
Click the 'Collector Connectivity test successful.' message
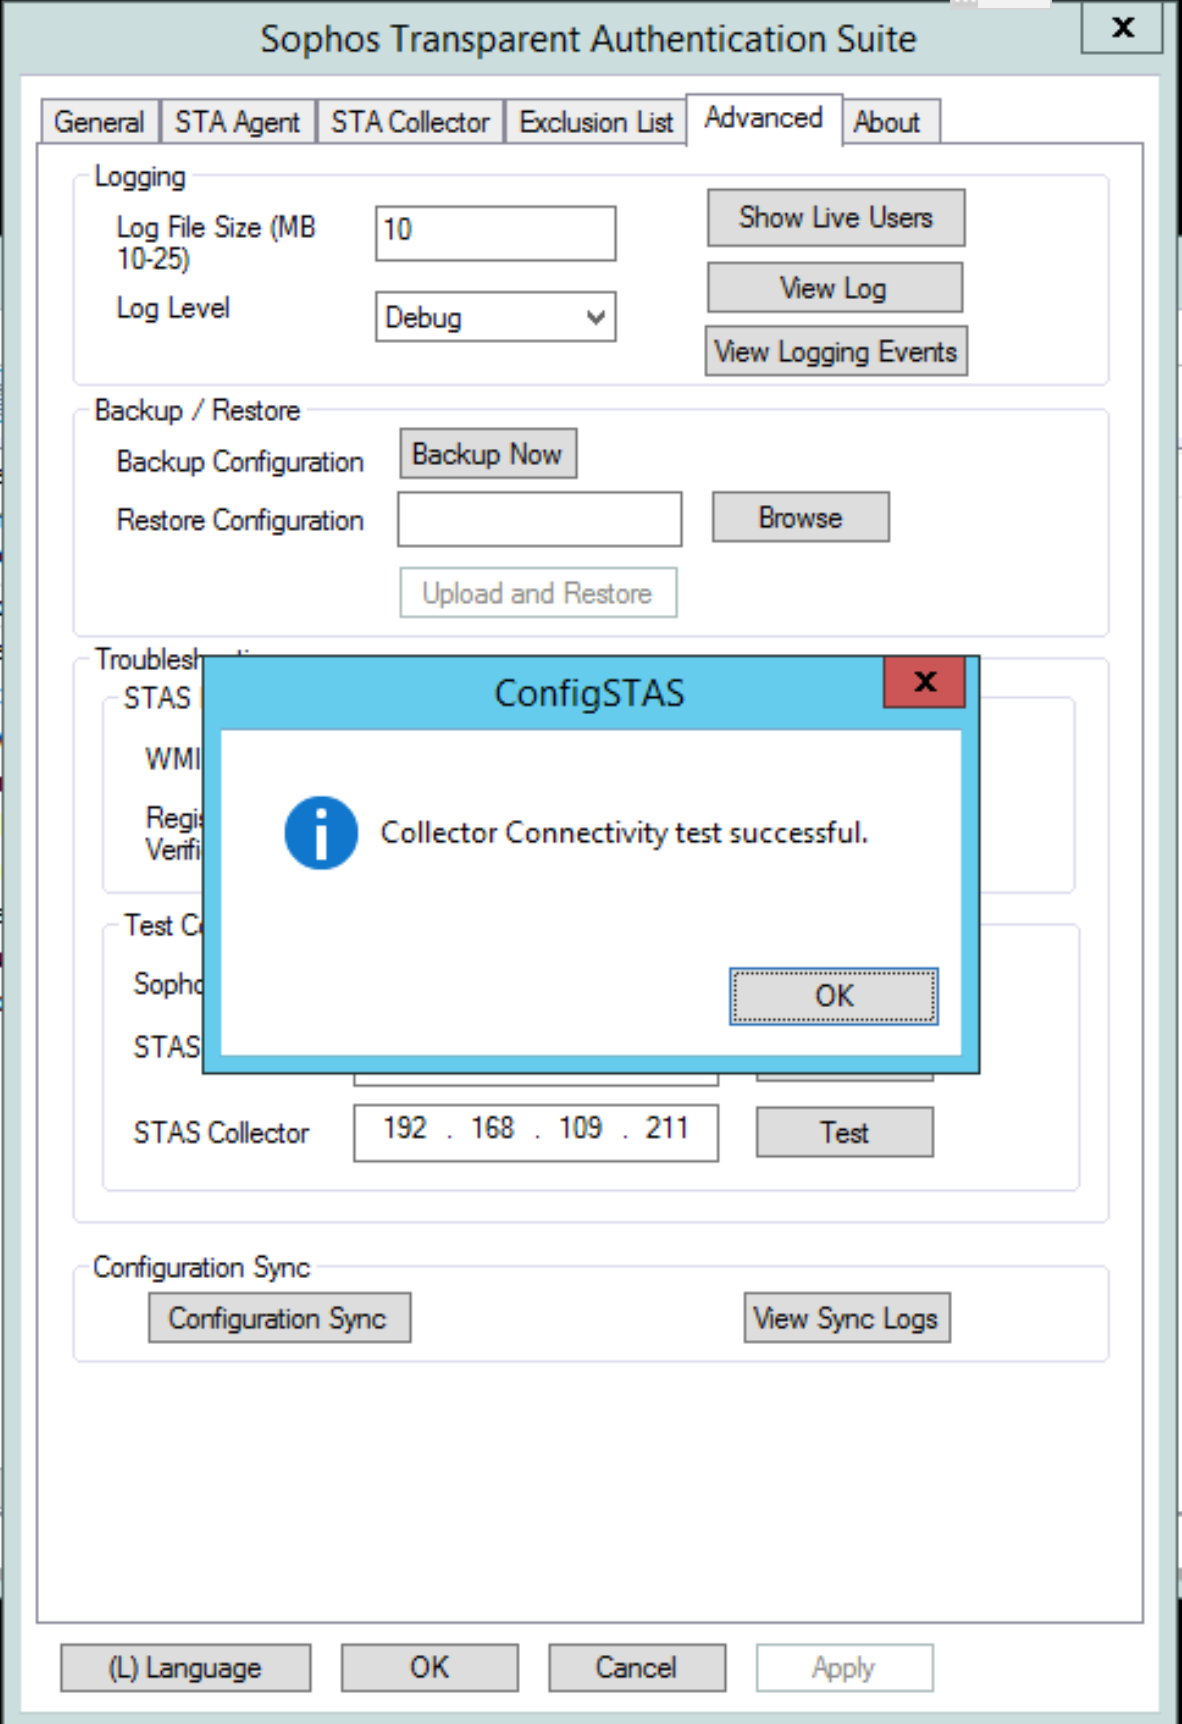pyautogui.click(x=624, y=833)
